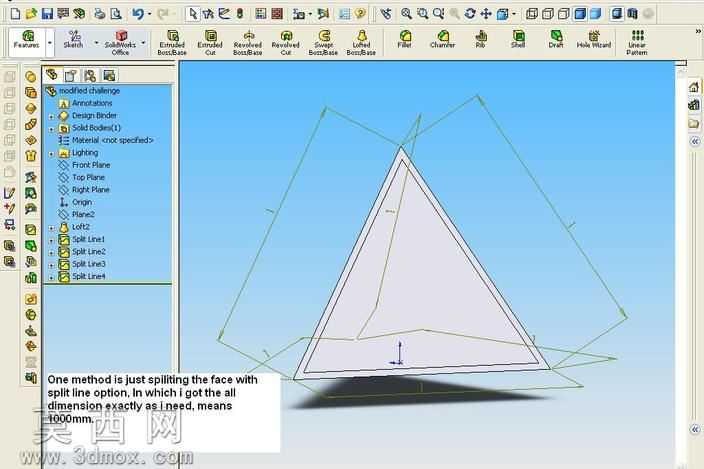Screen dimensions: 704x469
Task: Open Print Preview
Action: 116,14
